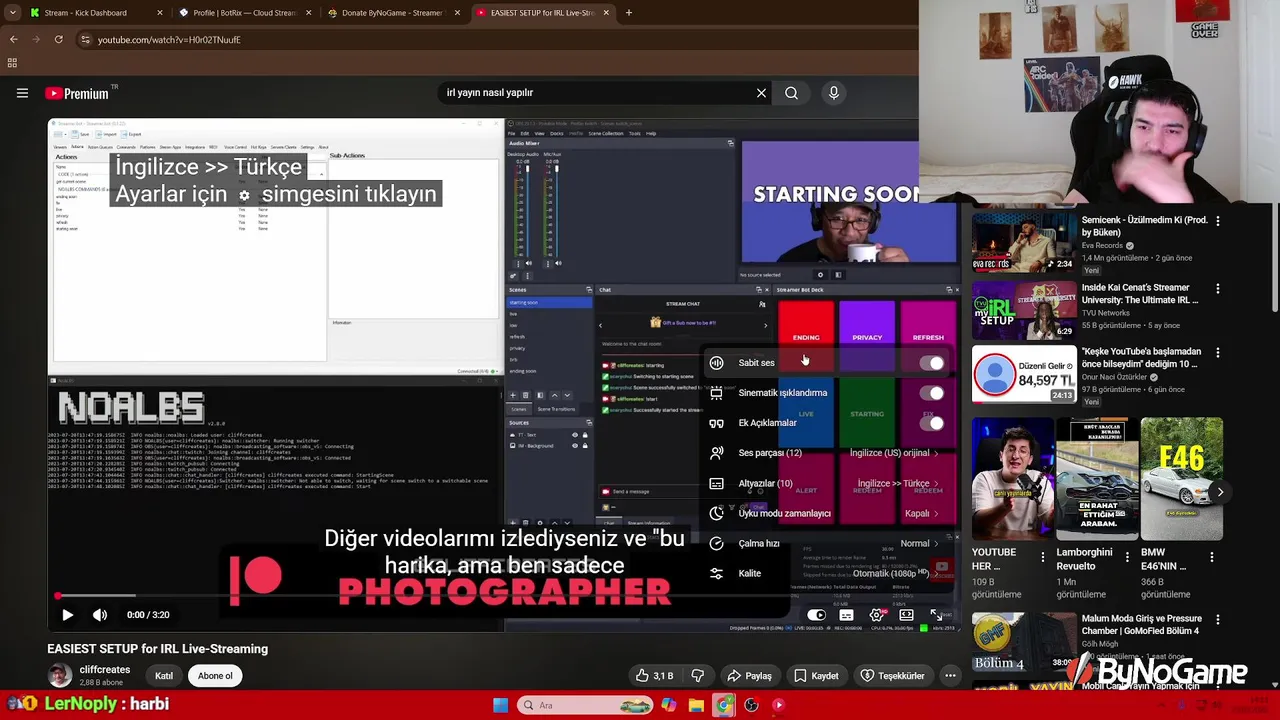
Task: Switch to Profile | BotRix tab
Action: 245,13
